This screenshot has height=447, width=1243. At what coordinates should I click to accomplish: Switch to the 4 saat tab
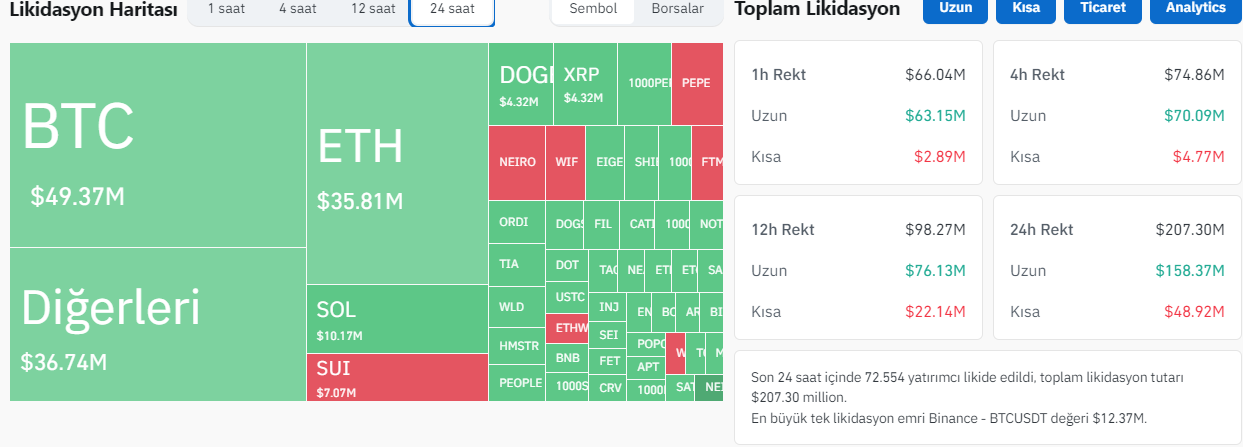[298, 9]
